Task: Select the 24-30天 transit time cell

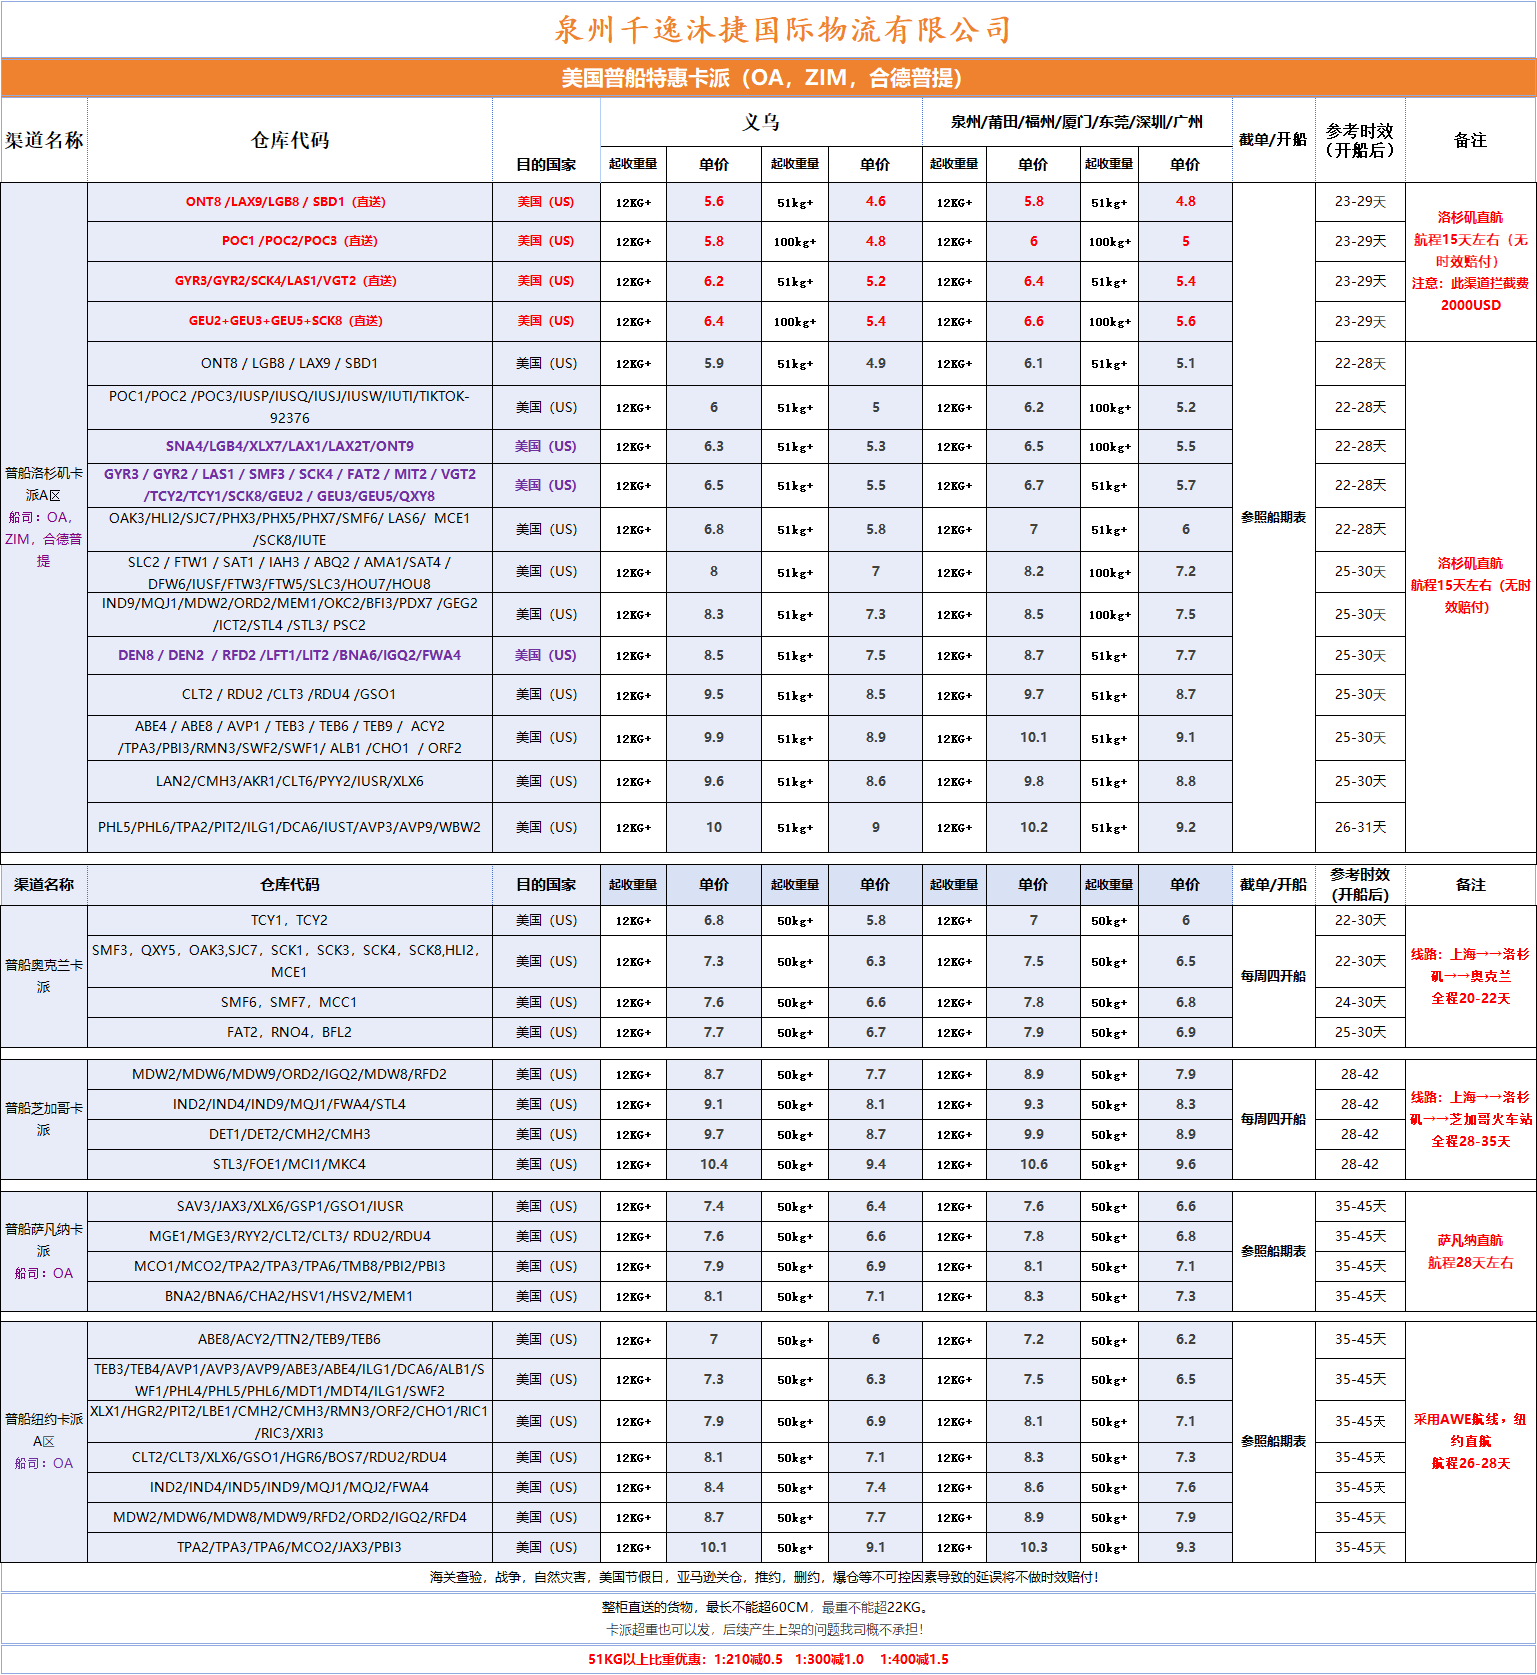Action: tap(1360, 1002)
